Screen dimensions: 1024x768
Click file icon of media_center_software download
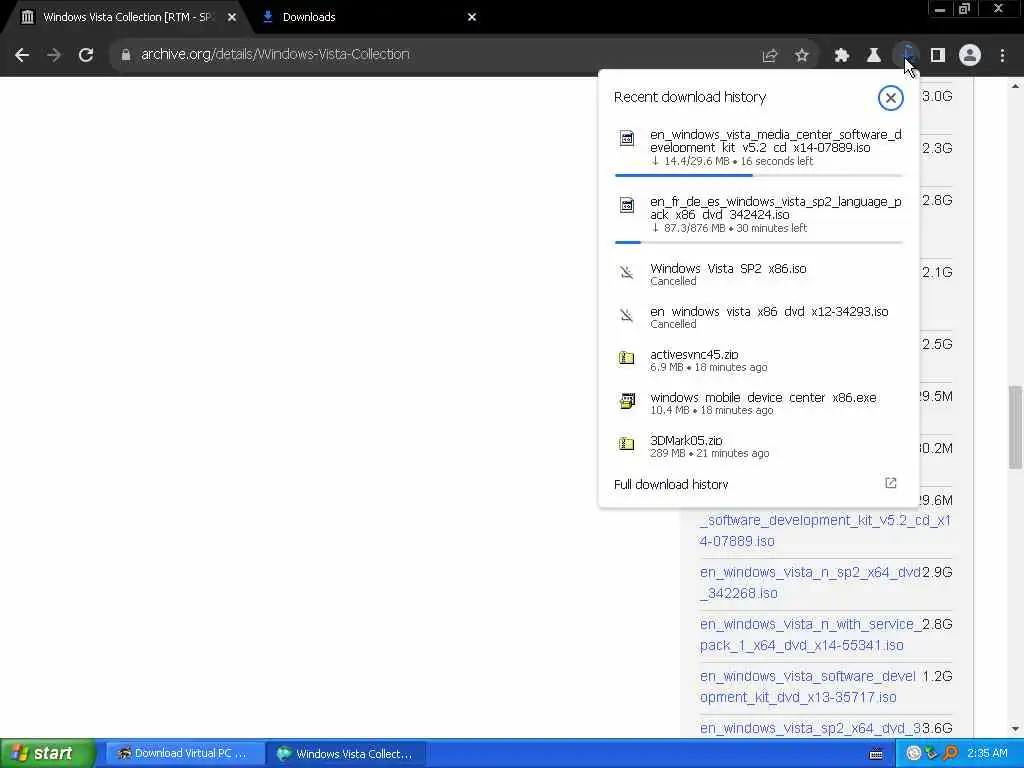click(627, 138)
